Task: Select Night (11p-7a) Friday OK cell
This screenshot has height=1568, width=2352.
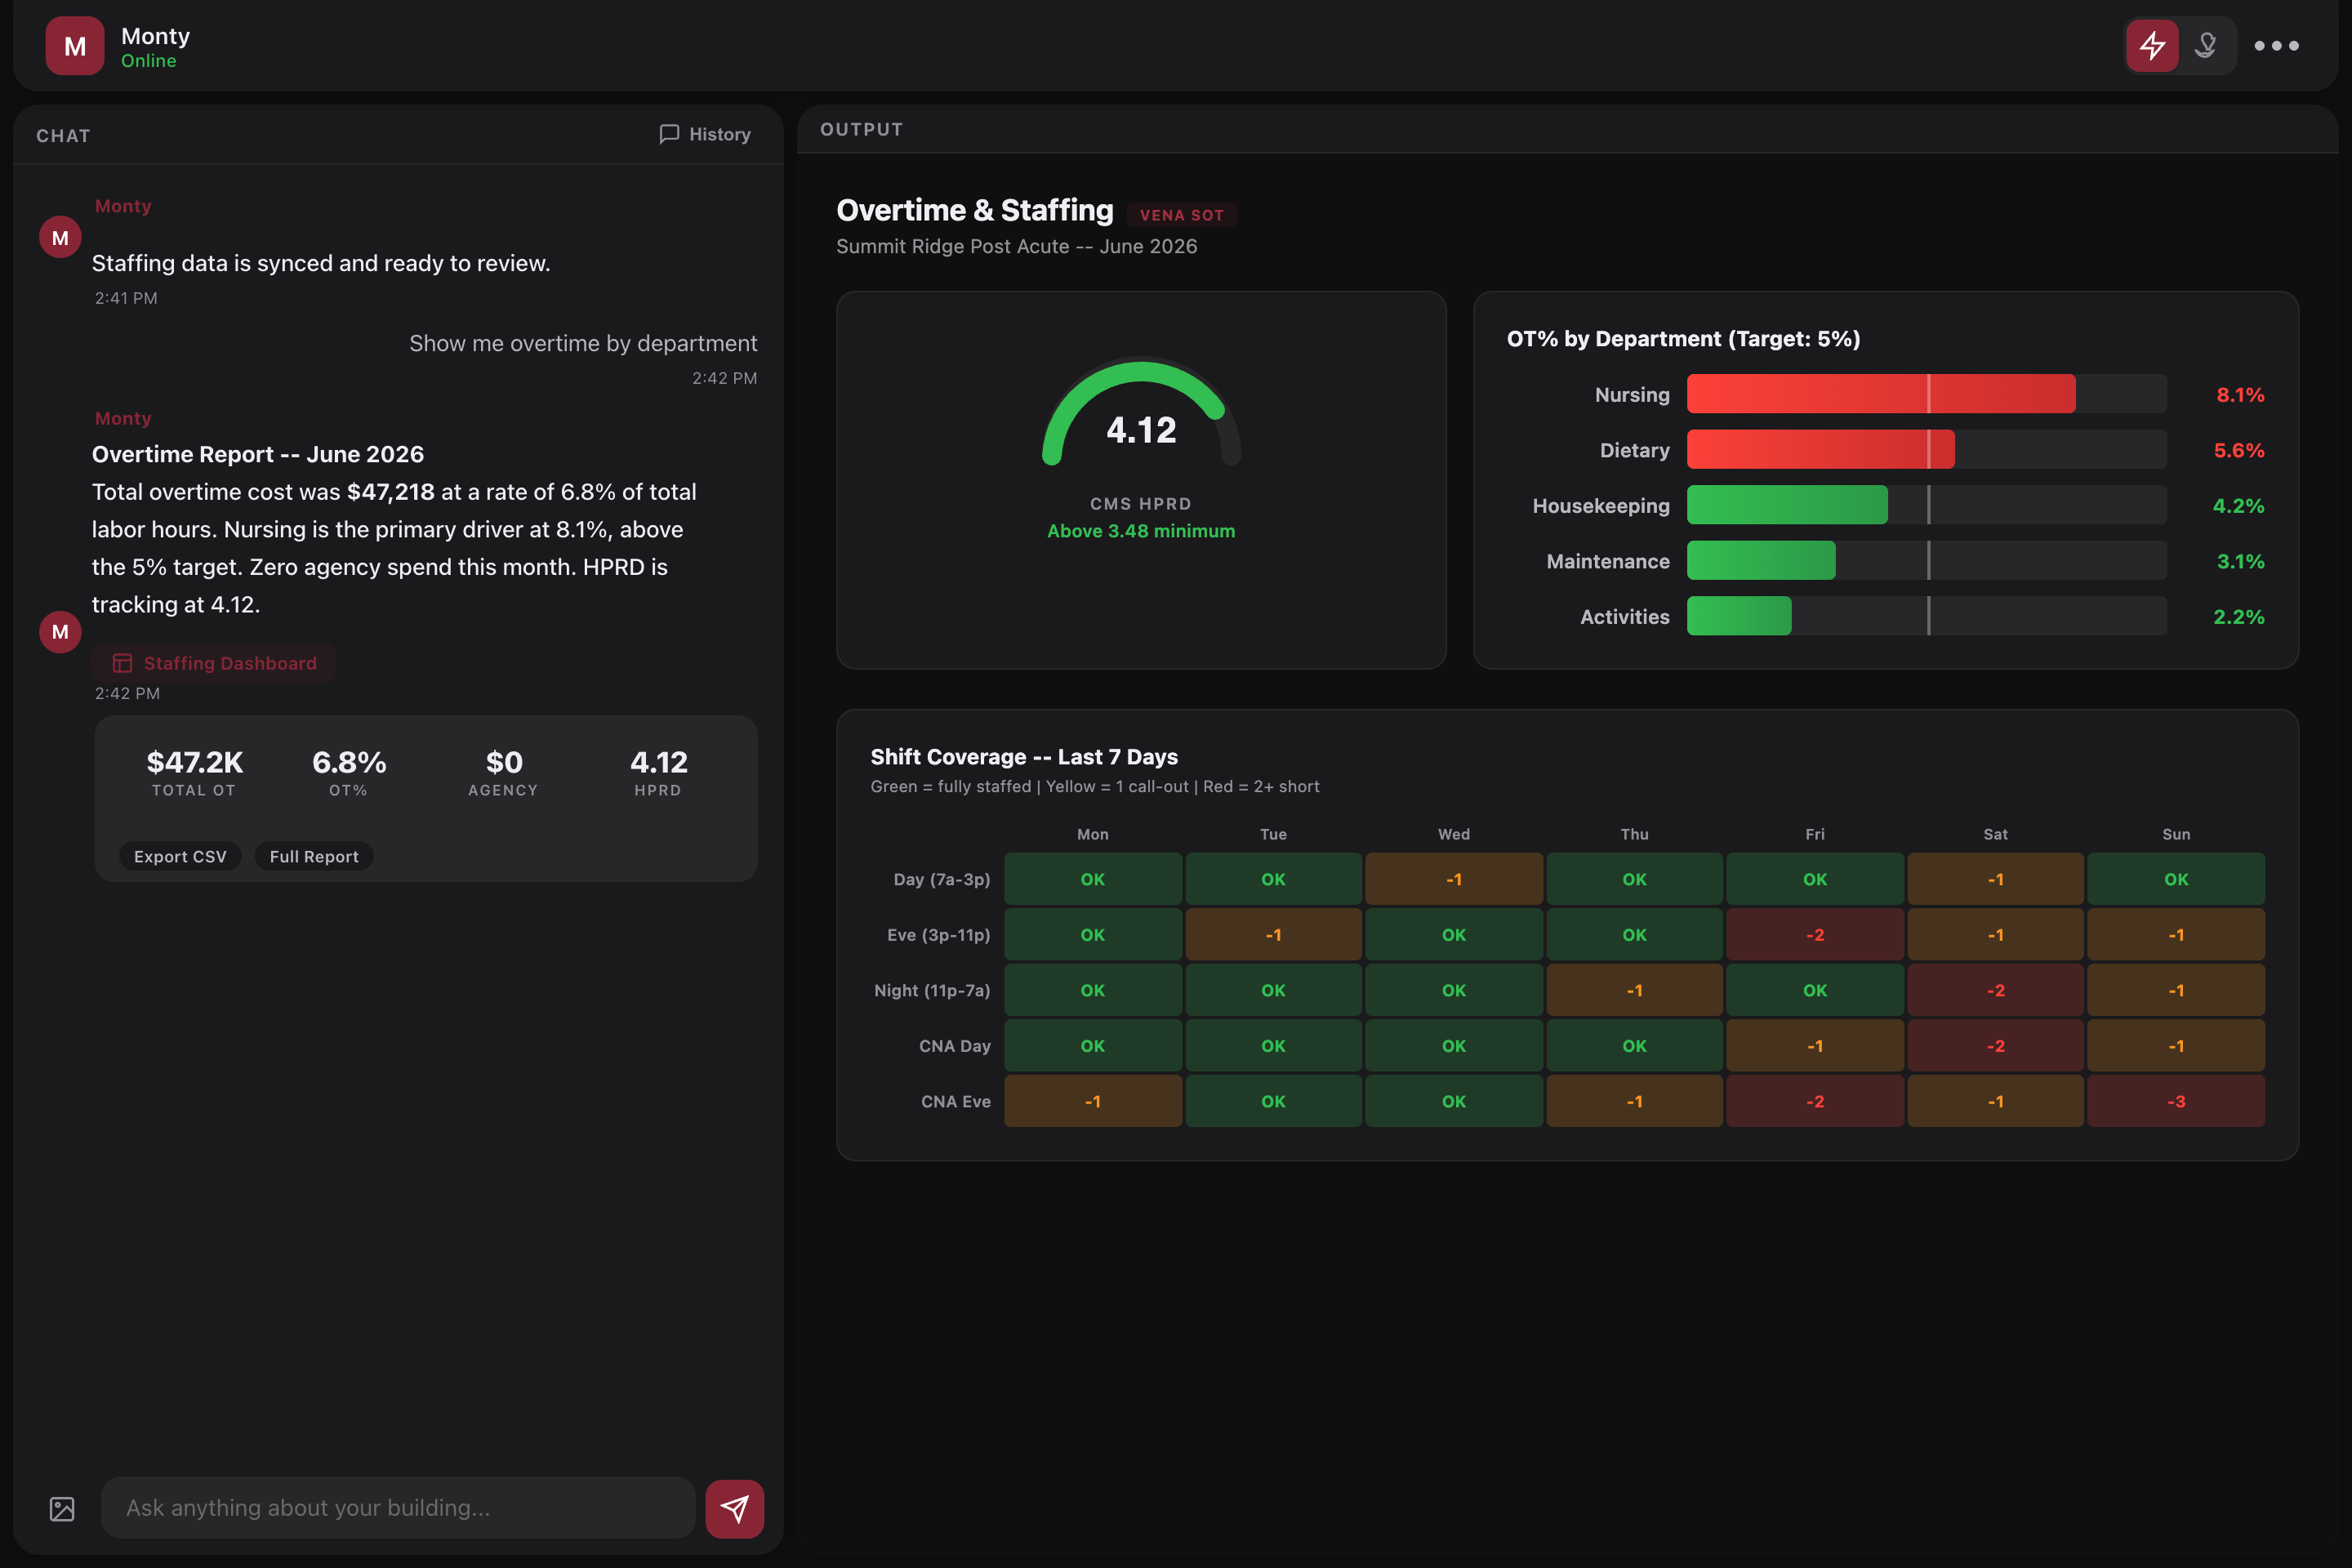Action: tap(1814, 990)
